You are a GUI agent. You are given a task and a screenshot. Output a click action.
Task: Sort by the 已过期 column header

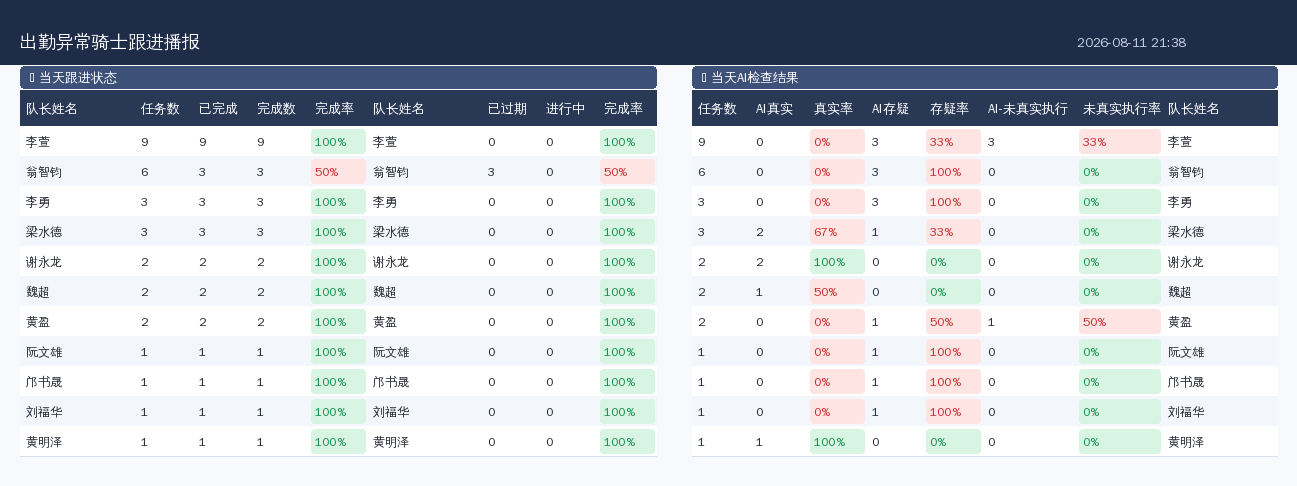click(x=507, y=109)
